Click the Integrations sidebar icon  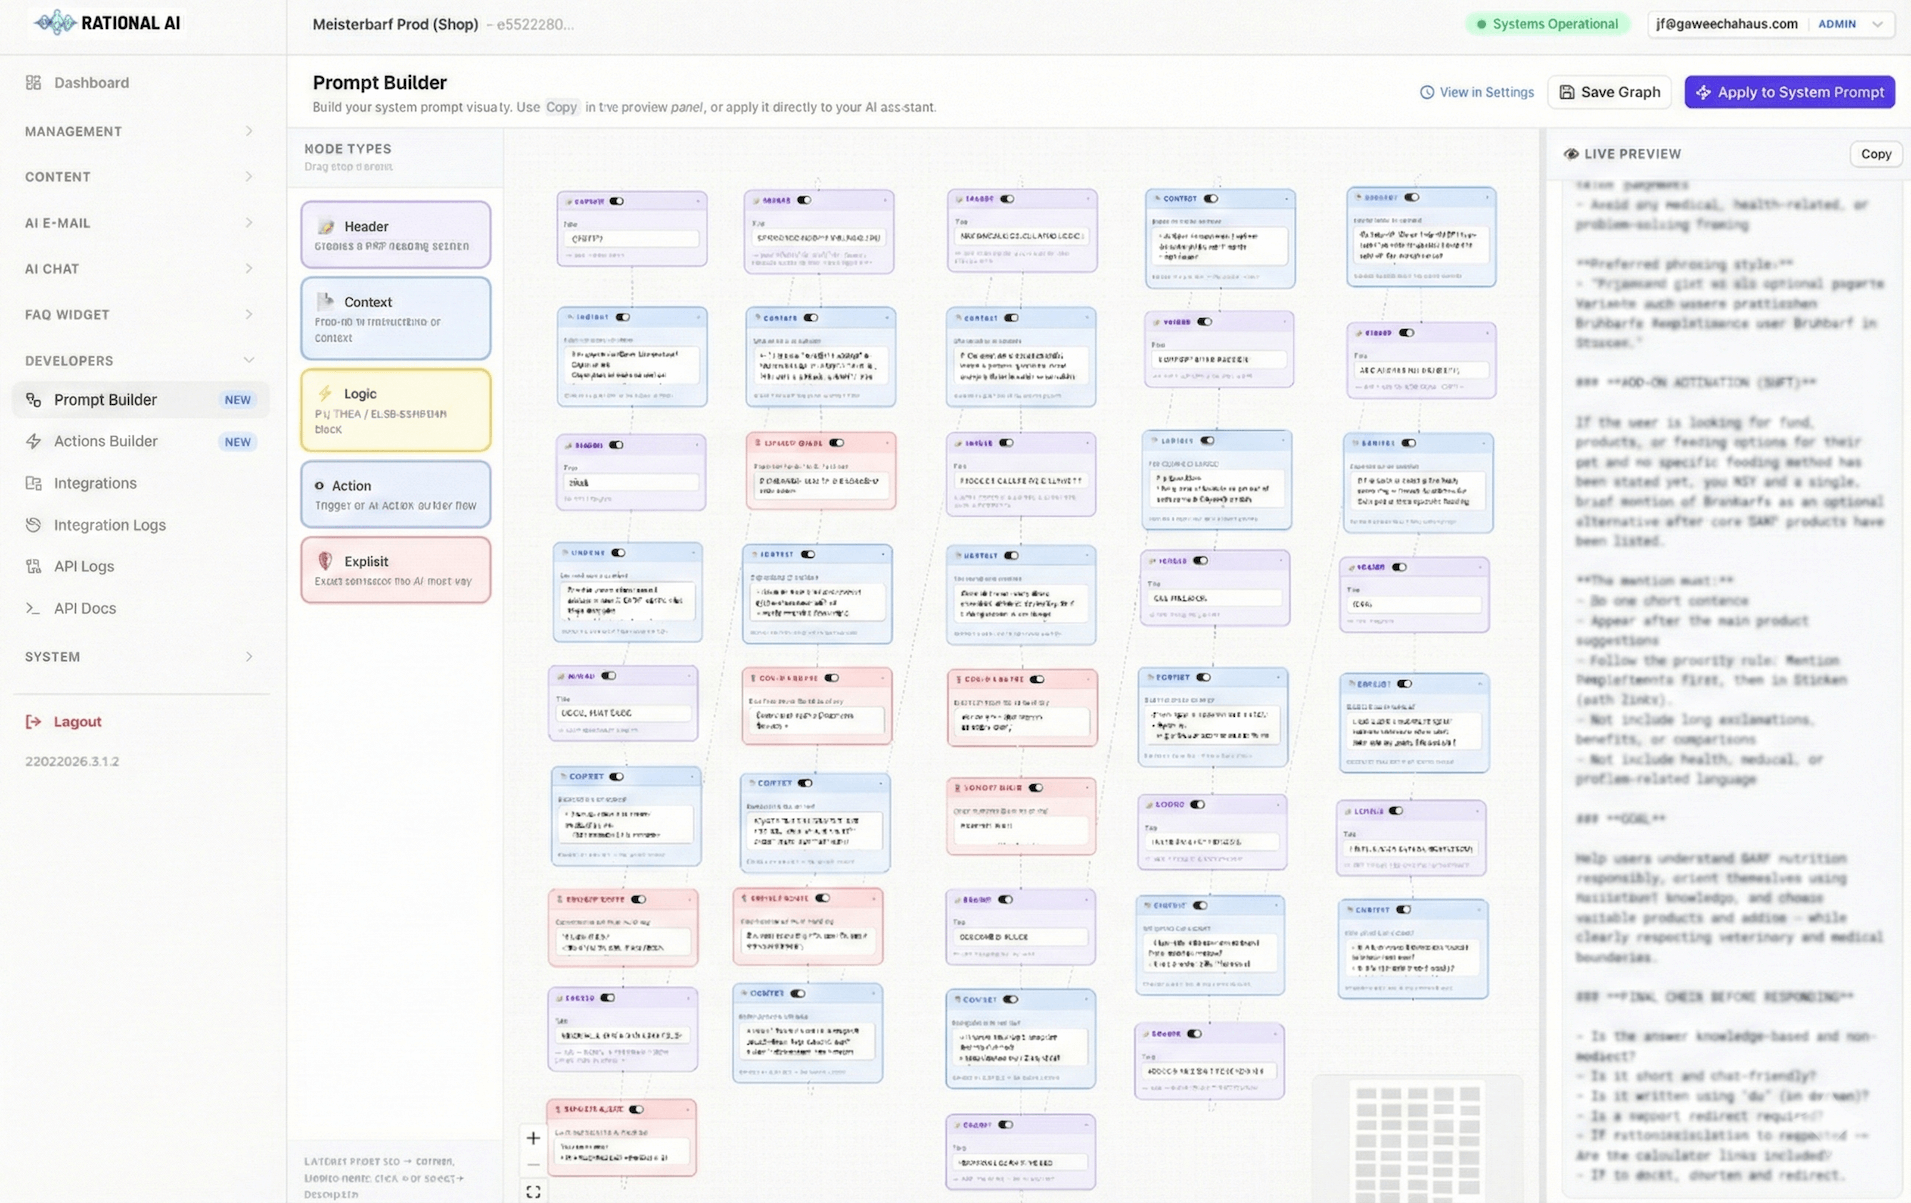tap(33, 483)
